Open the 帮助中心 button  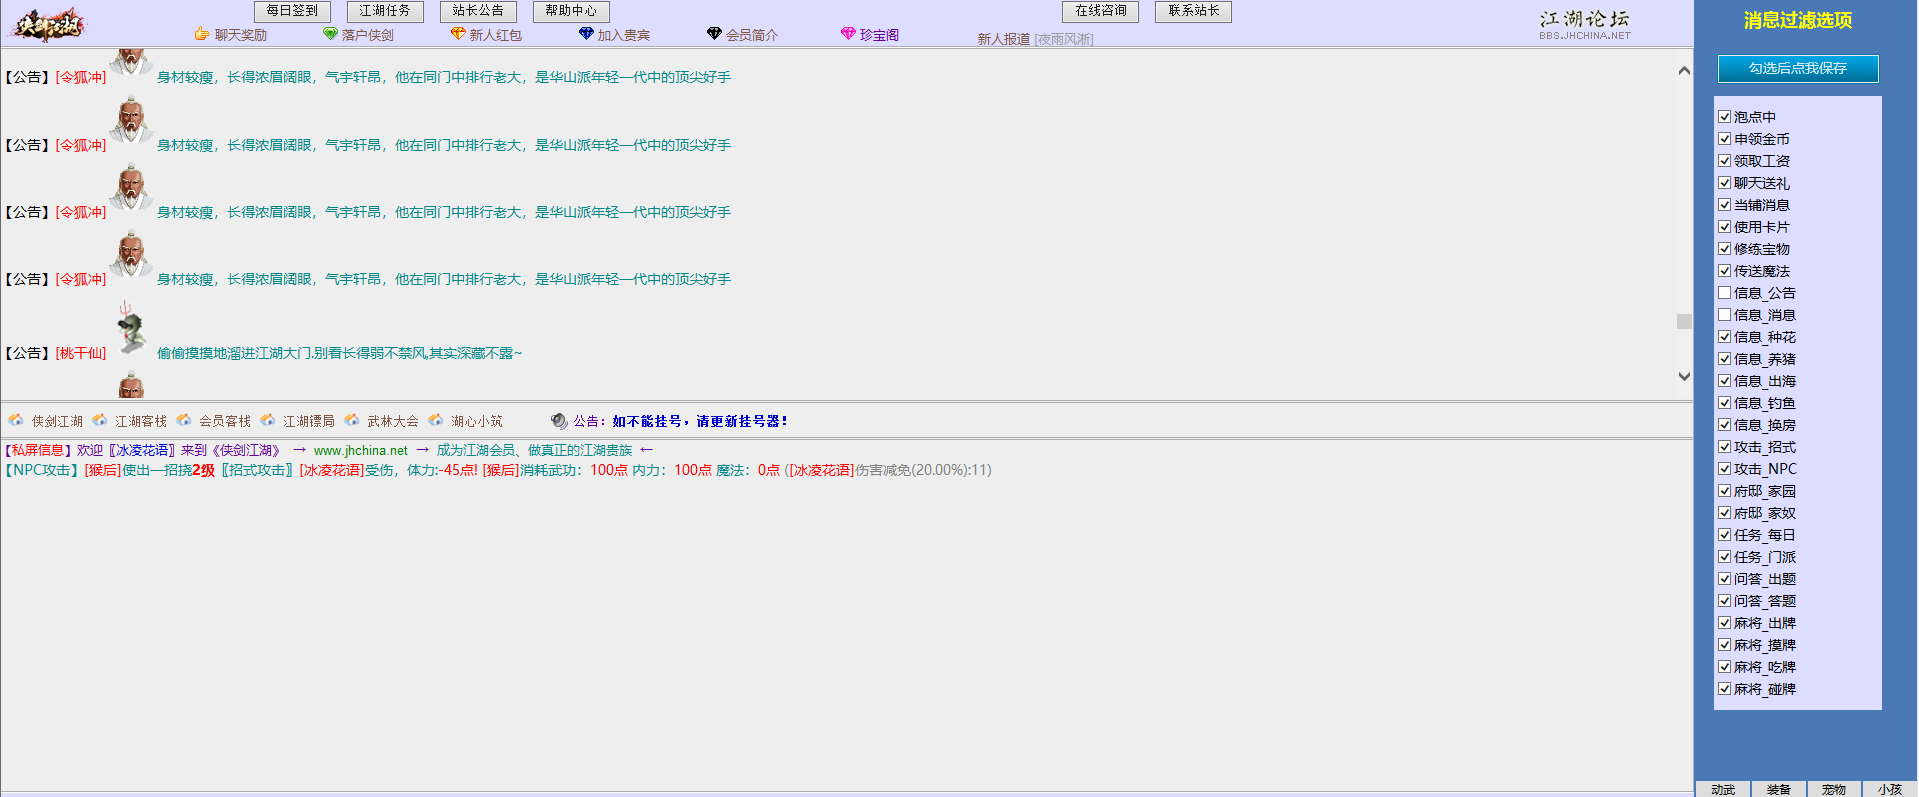[571, 11]
